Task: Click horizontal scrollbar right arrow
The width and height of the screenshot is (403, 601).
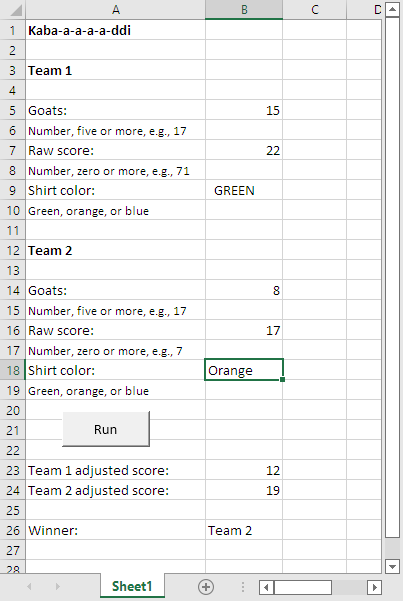Action: click(x=375, y=587)
